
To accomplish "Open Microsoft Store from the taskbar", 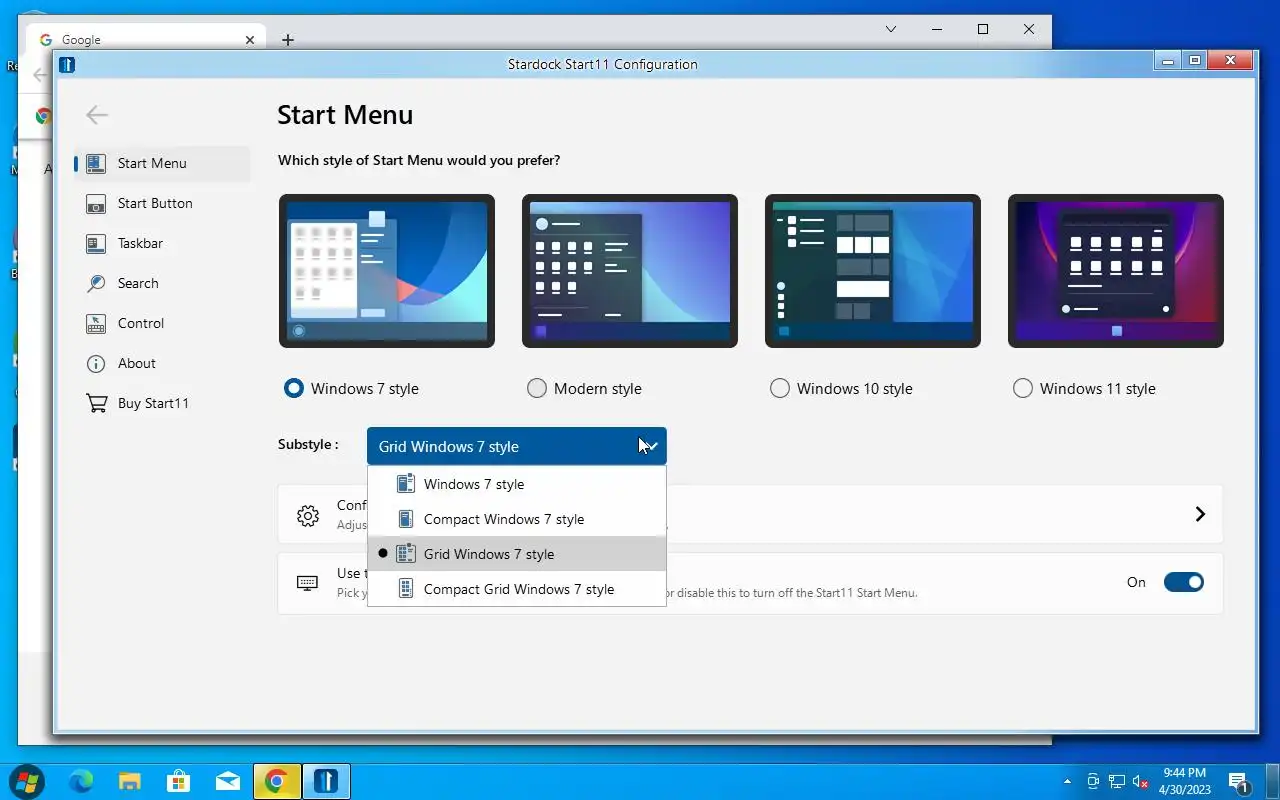I will coord(179,781).
